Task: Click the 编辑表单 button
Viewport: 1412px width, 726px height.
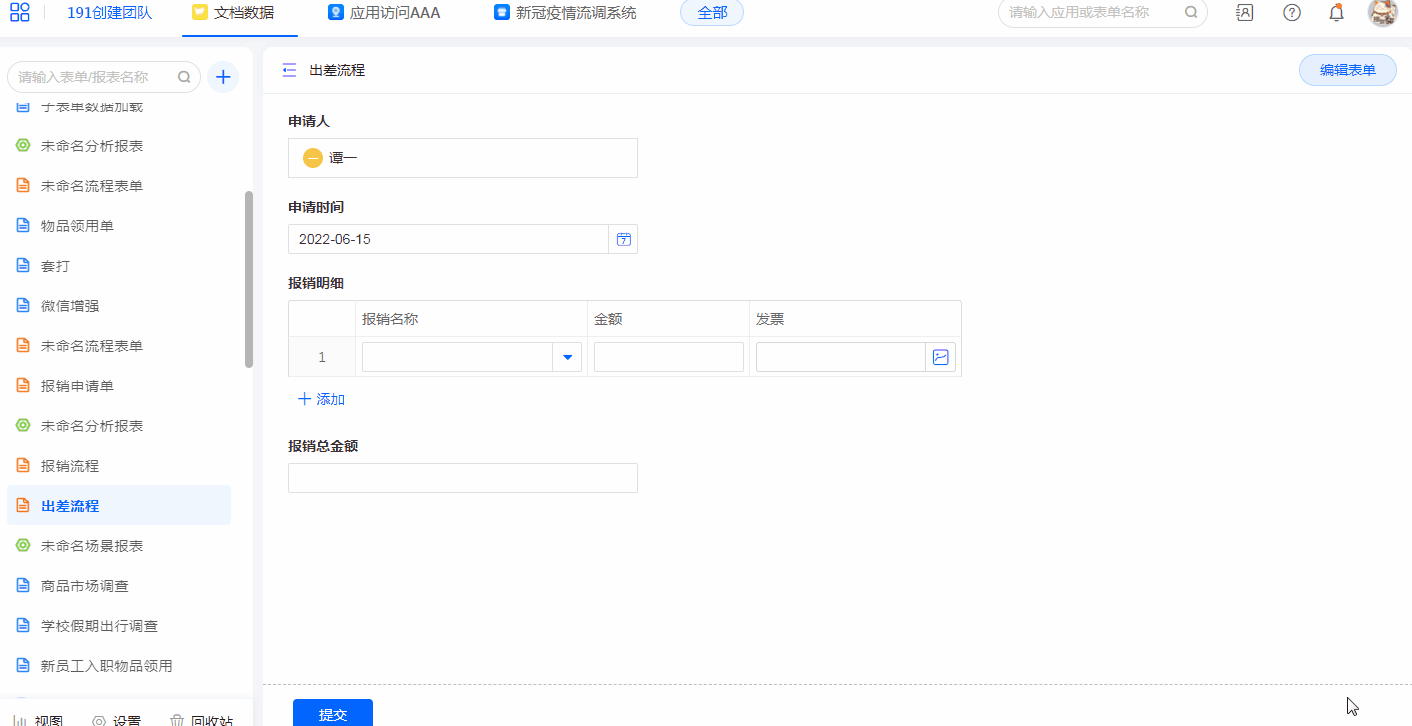Action: coord(1347,70)
